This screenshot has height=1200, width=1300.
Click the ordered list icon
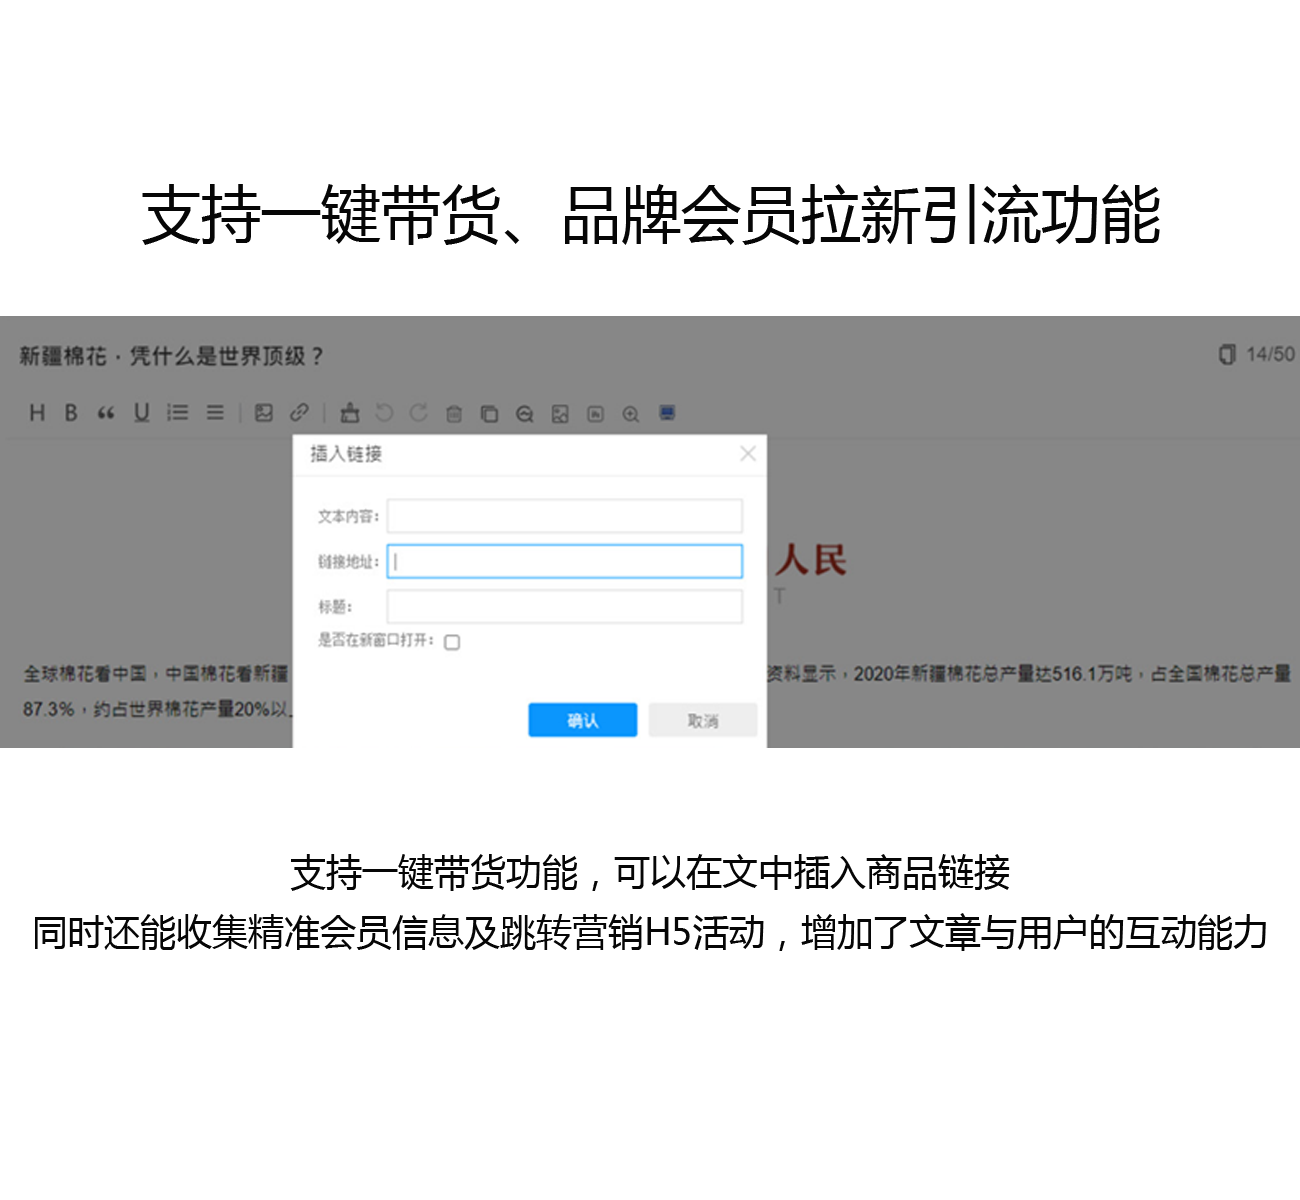178,413
